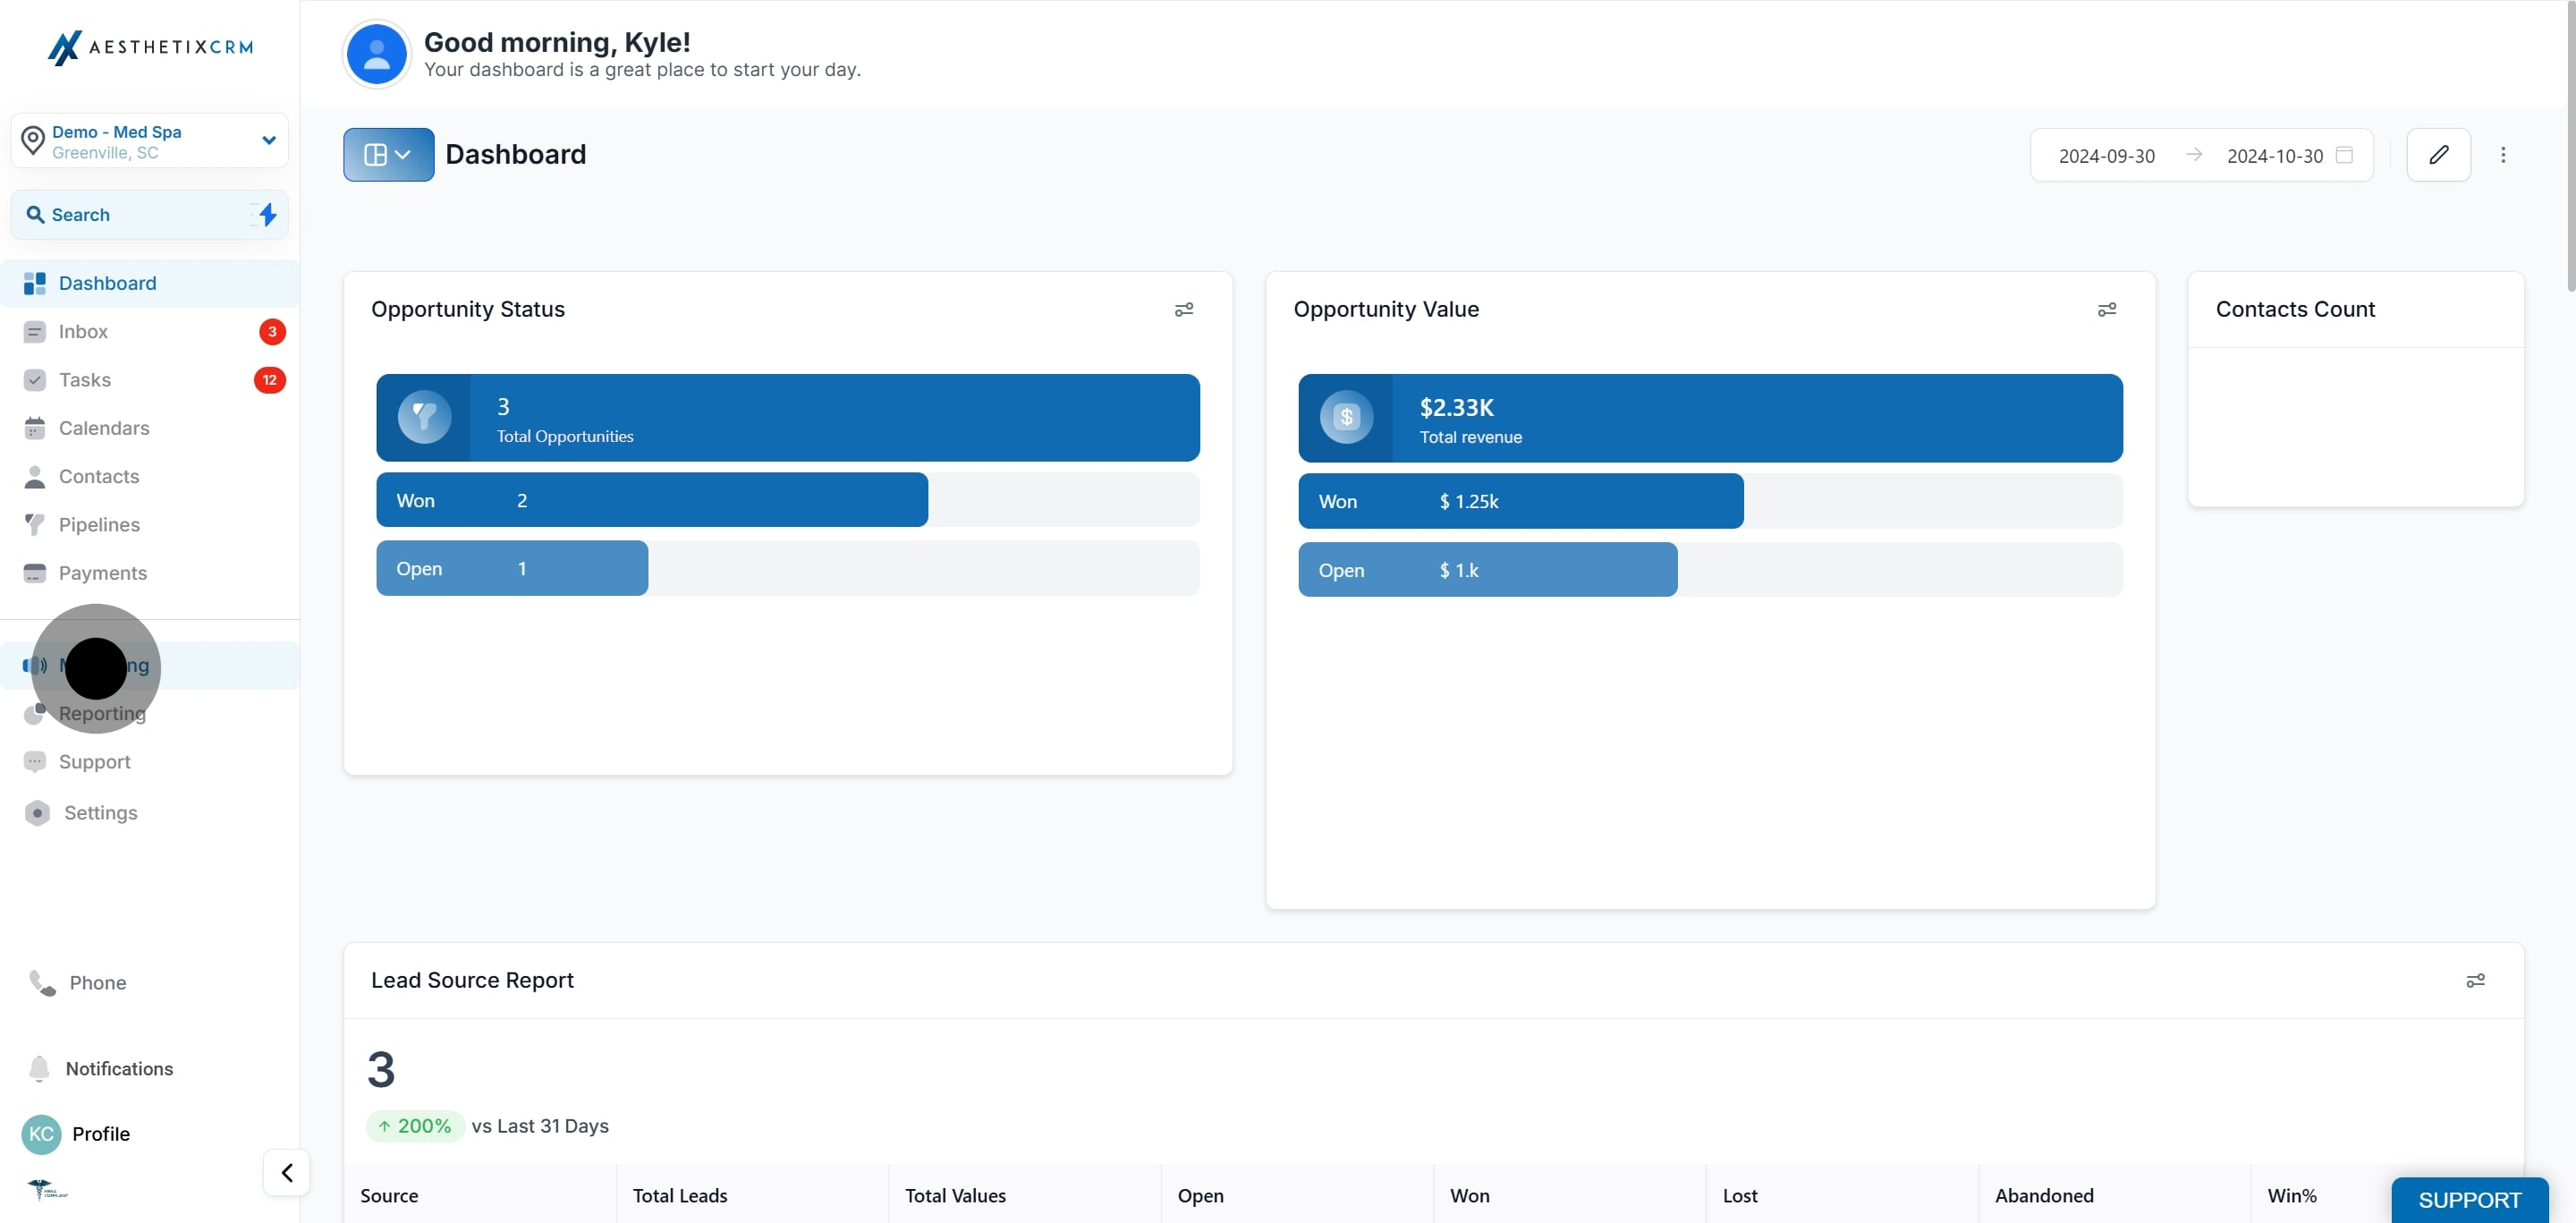Open the Tasks section in the sidebar
The height and width of the screenshot is (1223, 2576).
click(85, 380)
